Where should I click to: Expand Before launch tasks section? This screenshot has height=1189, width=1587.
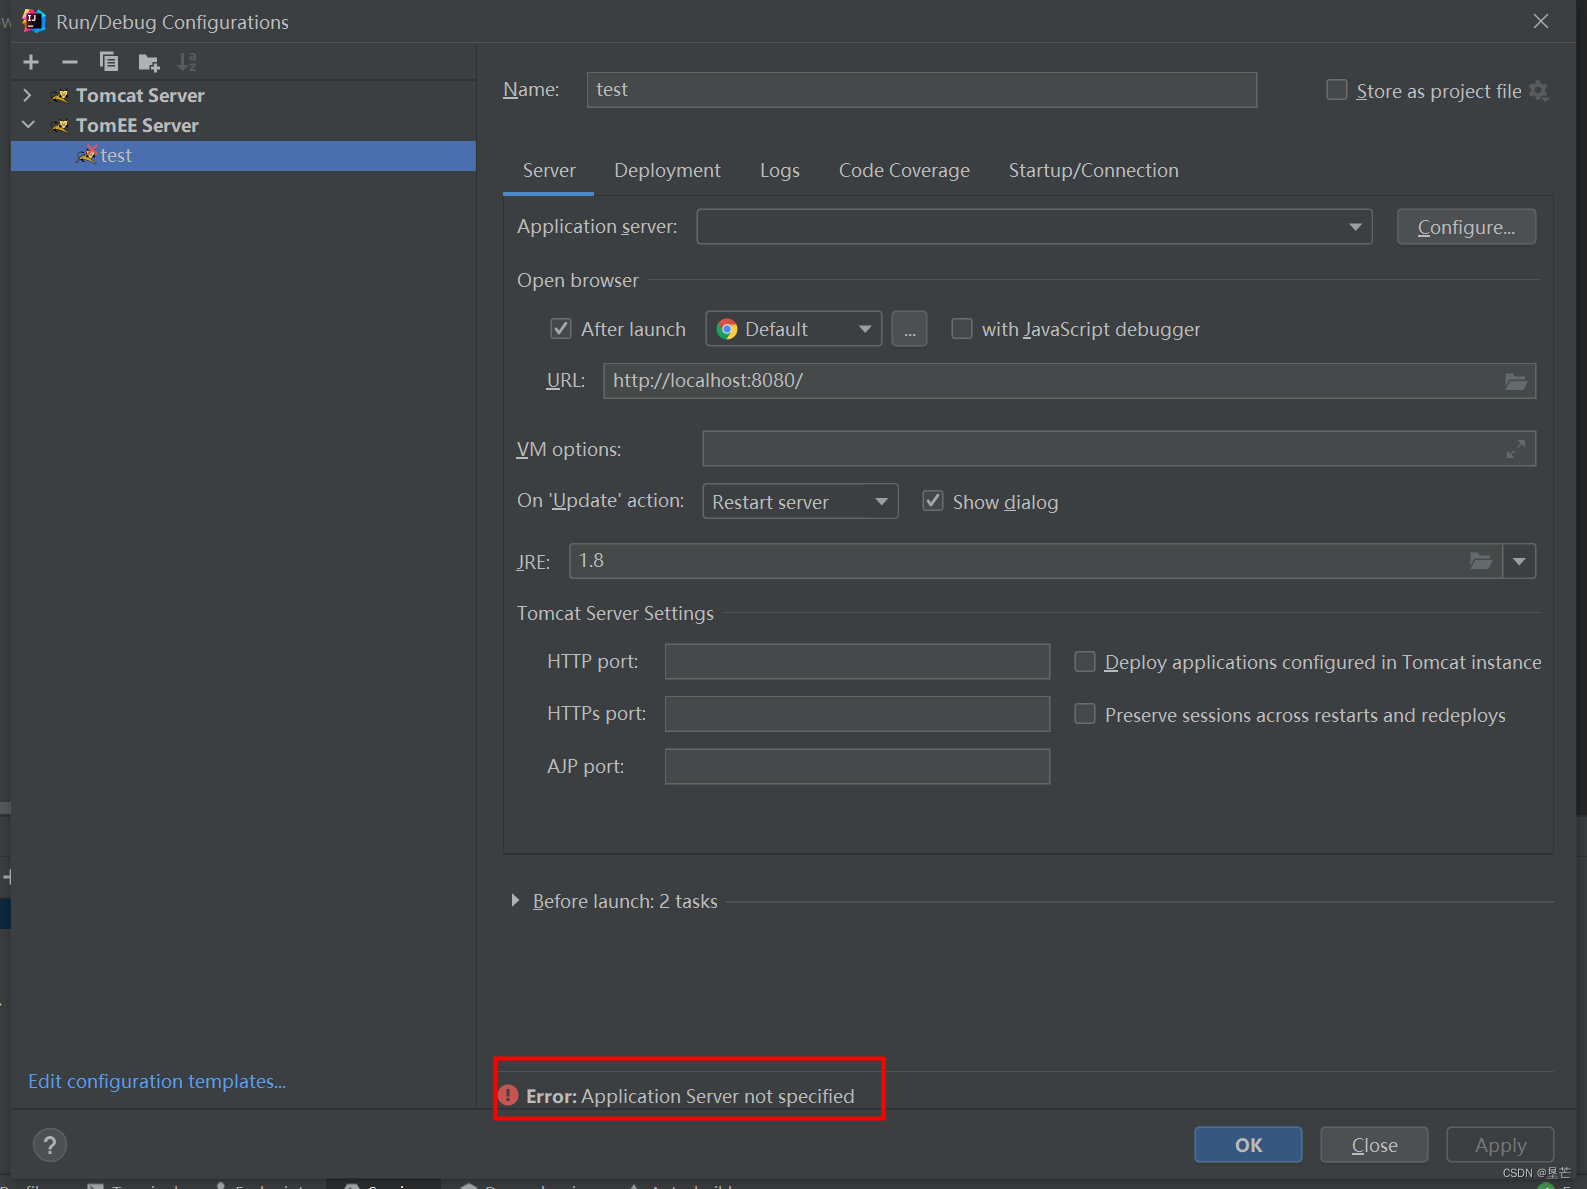click(515, 901)
